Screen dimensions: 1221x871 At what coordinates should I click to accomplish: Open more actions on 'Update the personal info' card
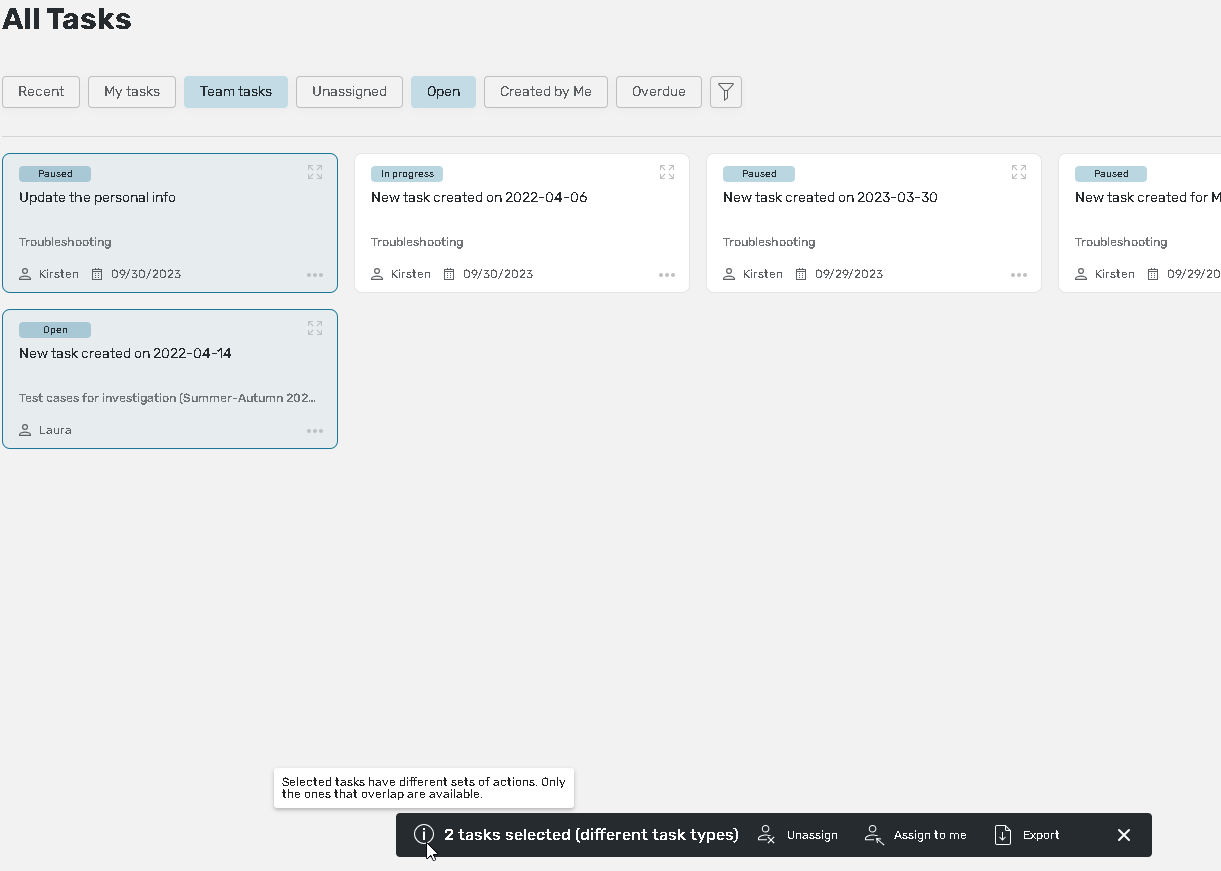(x=315, y=275)
